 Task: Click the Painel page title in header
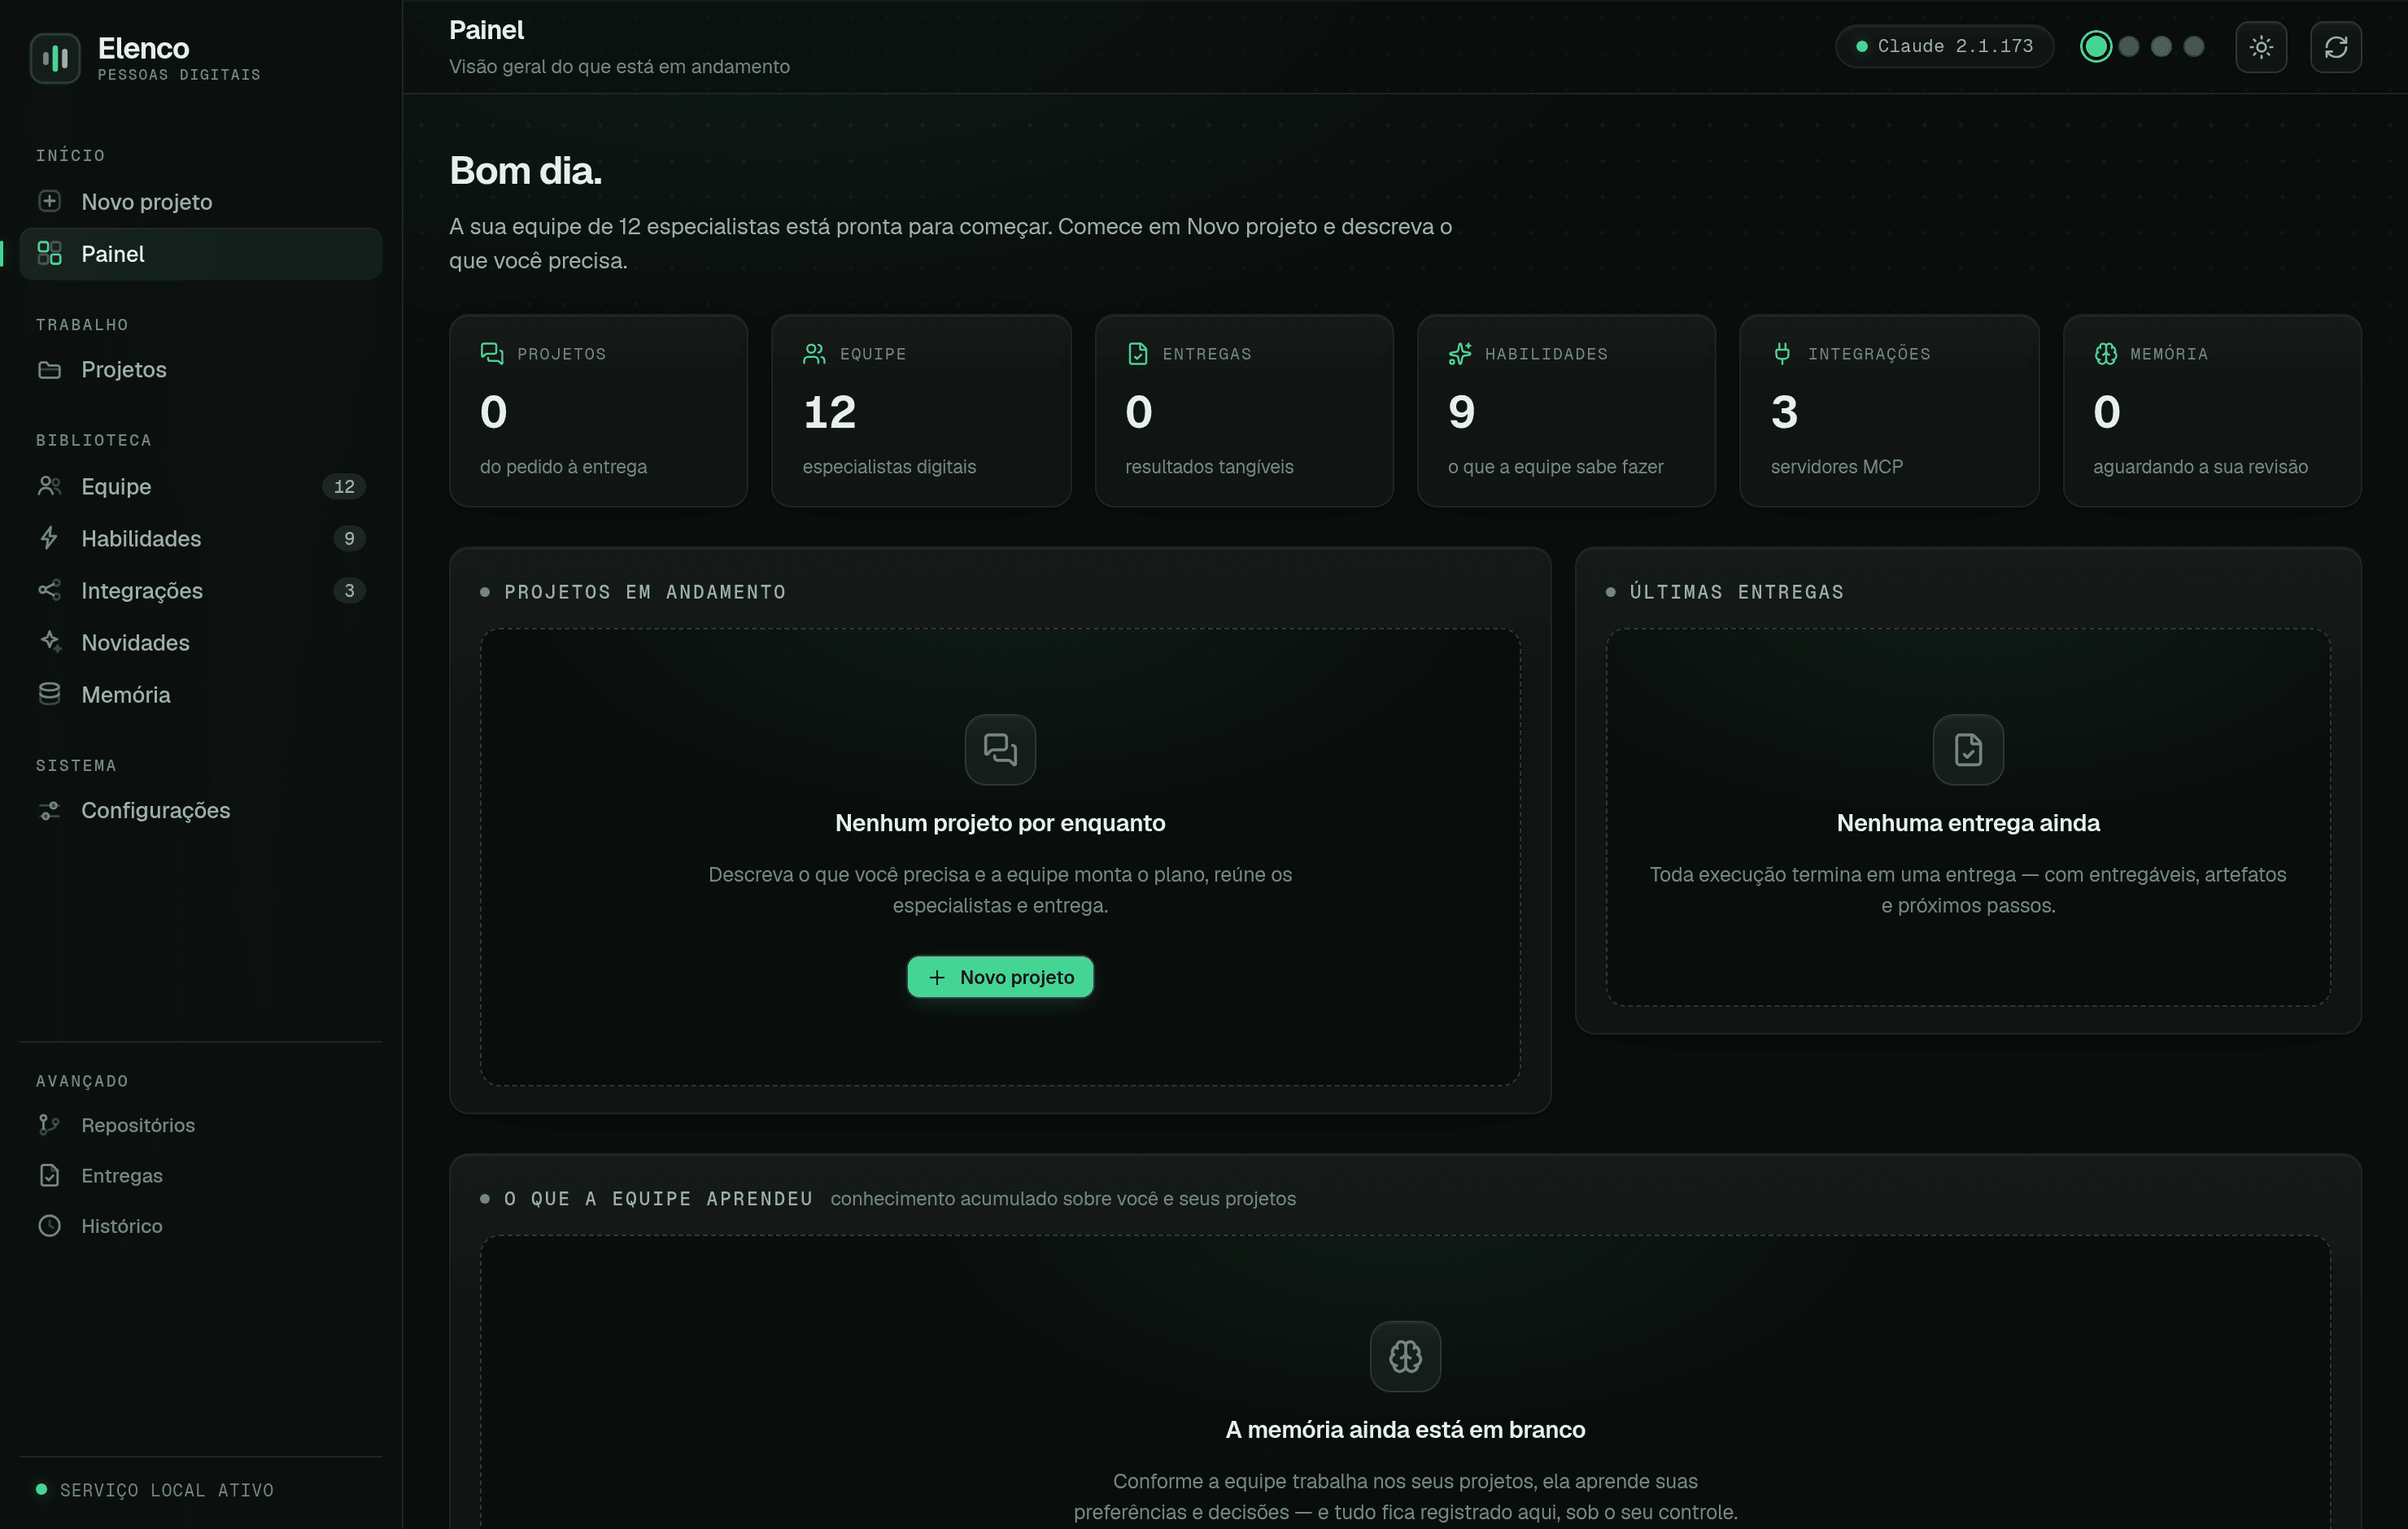pyautogui.click(x=486, y=30)
